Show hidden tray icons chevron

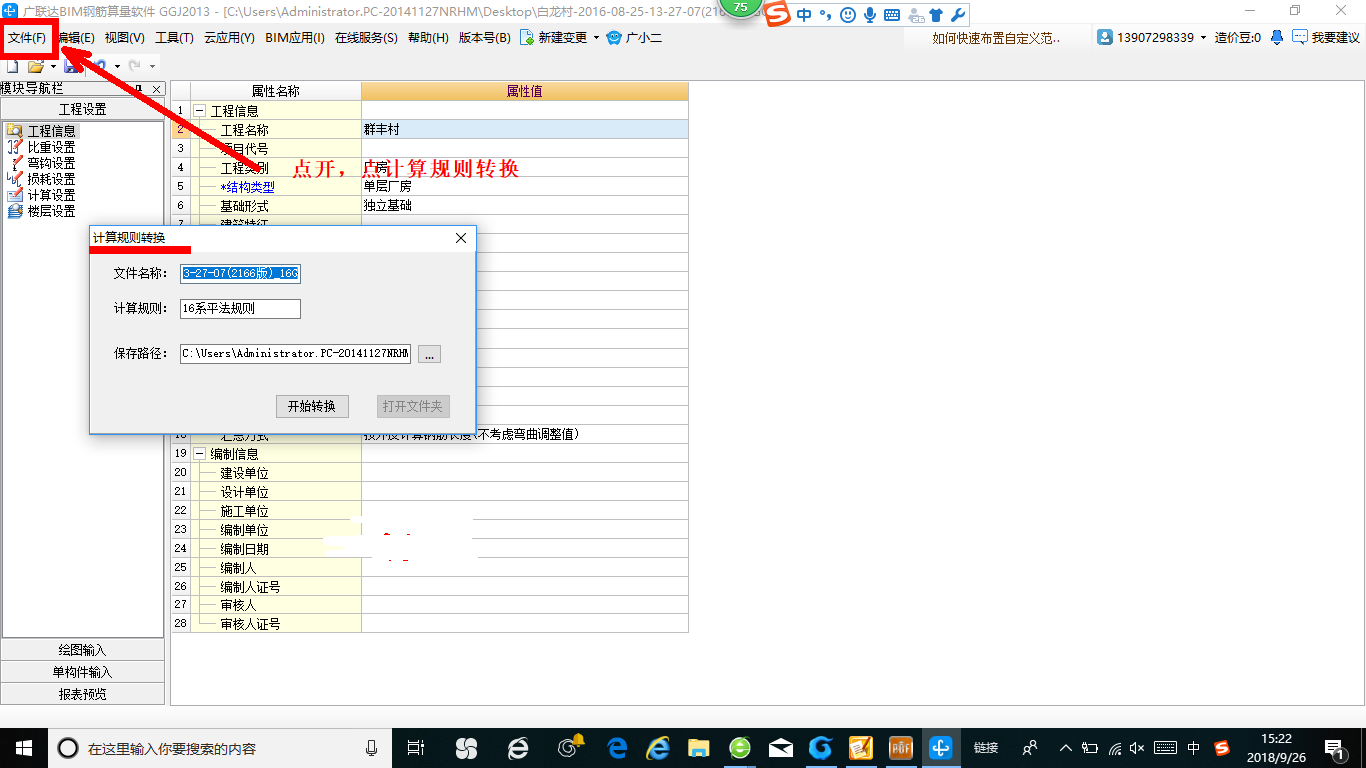click(1065, 748)
